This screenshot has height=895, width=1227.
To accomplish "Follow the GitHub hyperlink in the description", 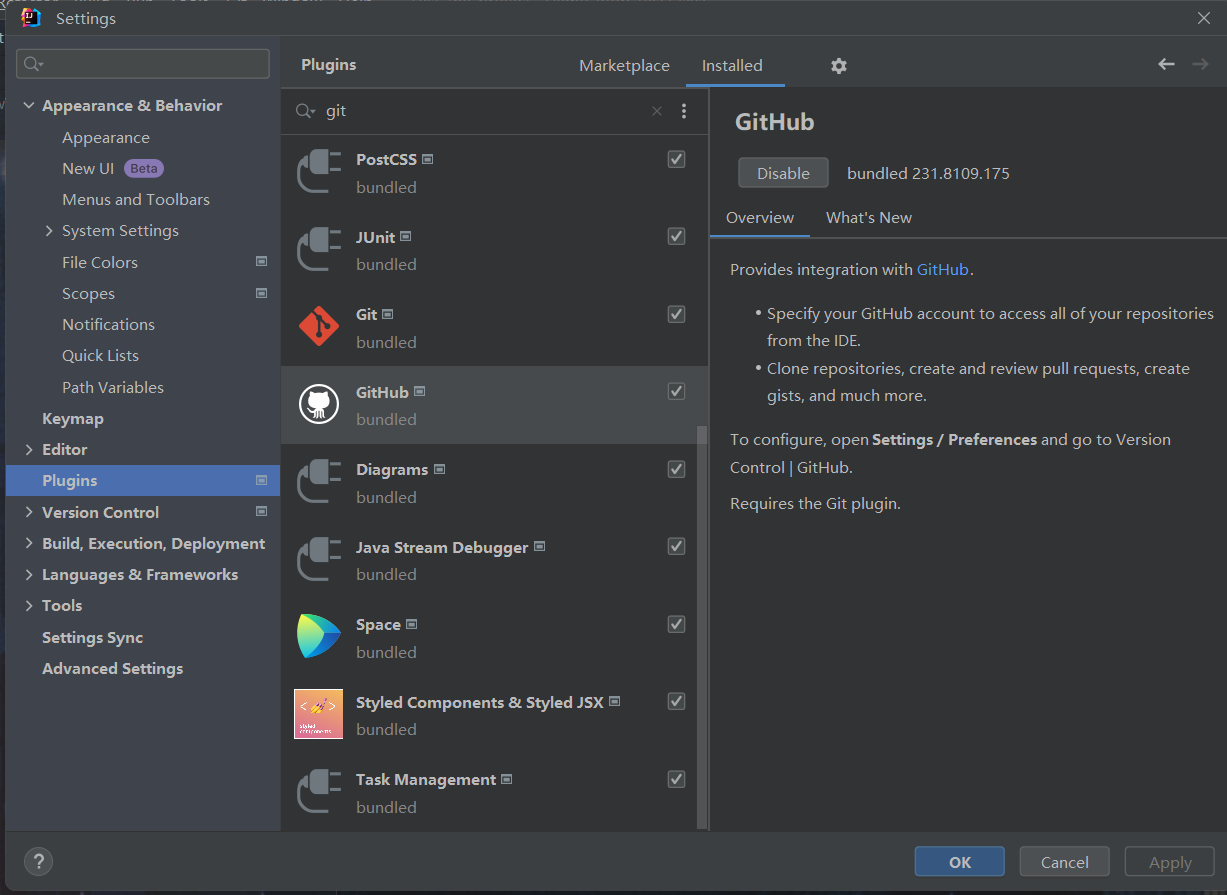I will (x=942, y=270).
